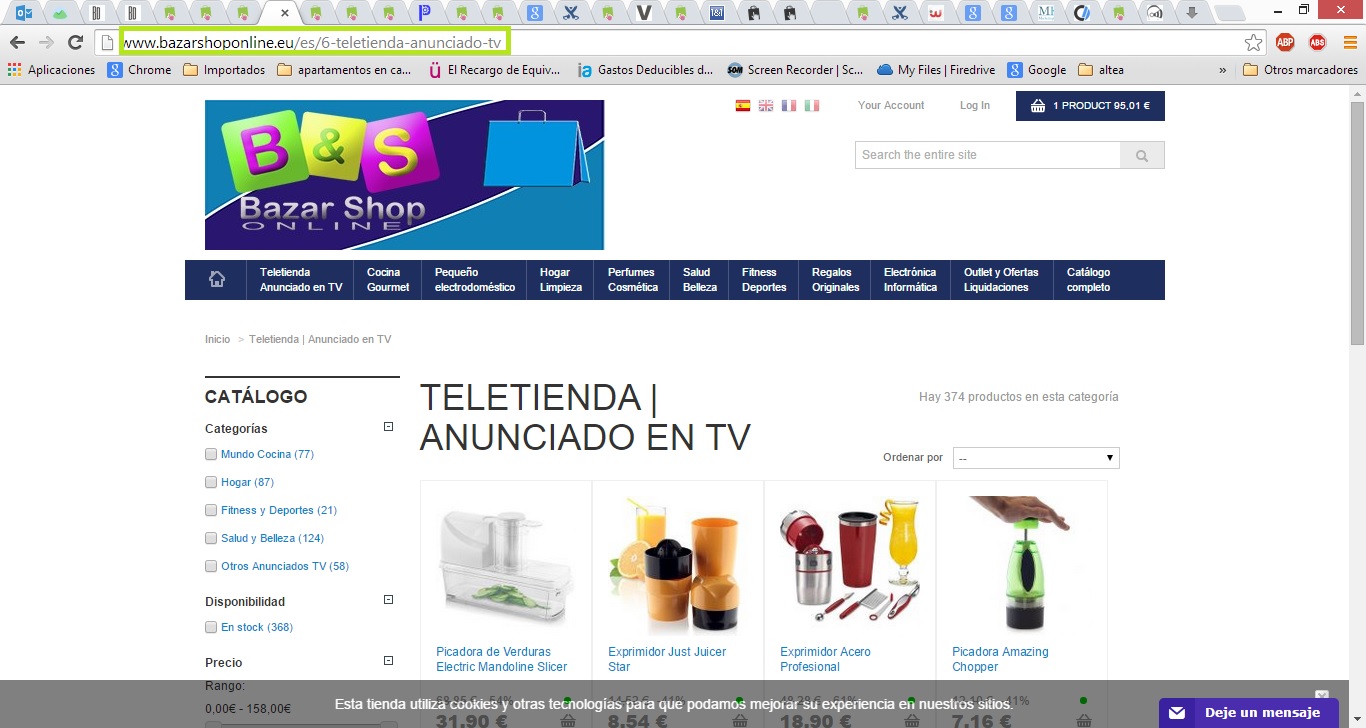Focus the Search the entire site field
This screenshot has width=1366, height=728.
click(988, 155)
